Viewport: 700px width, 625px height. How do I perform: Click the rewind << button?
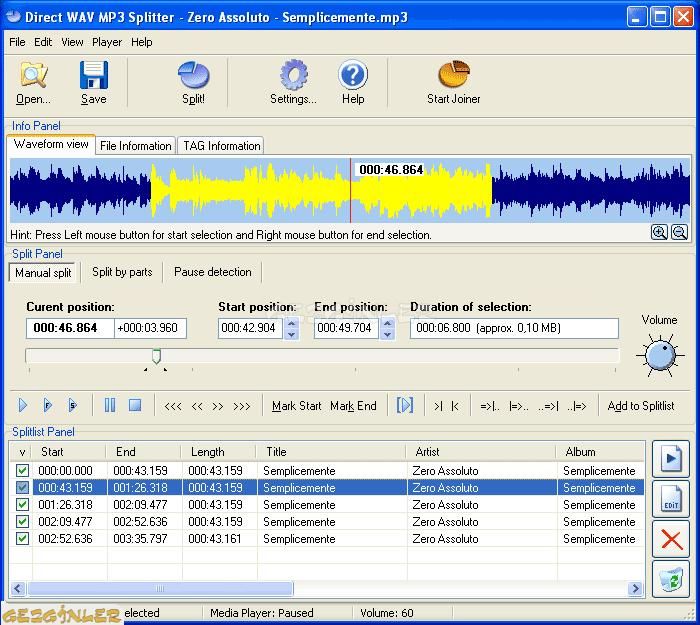click(x=197, y=406)
